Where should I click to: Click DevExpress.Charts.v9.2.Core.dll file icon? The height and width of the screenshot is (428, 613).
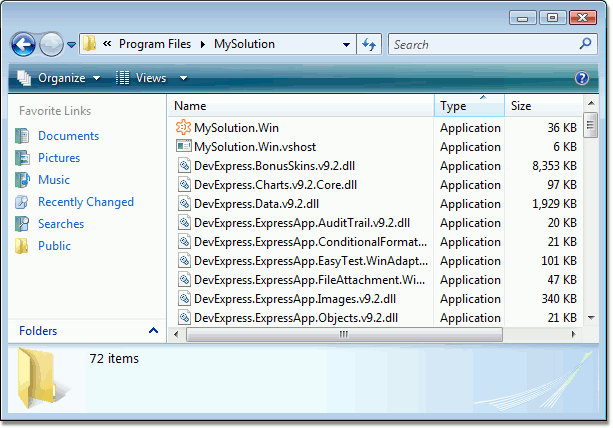click(x=184, y=184)
